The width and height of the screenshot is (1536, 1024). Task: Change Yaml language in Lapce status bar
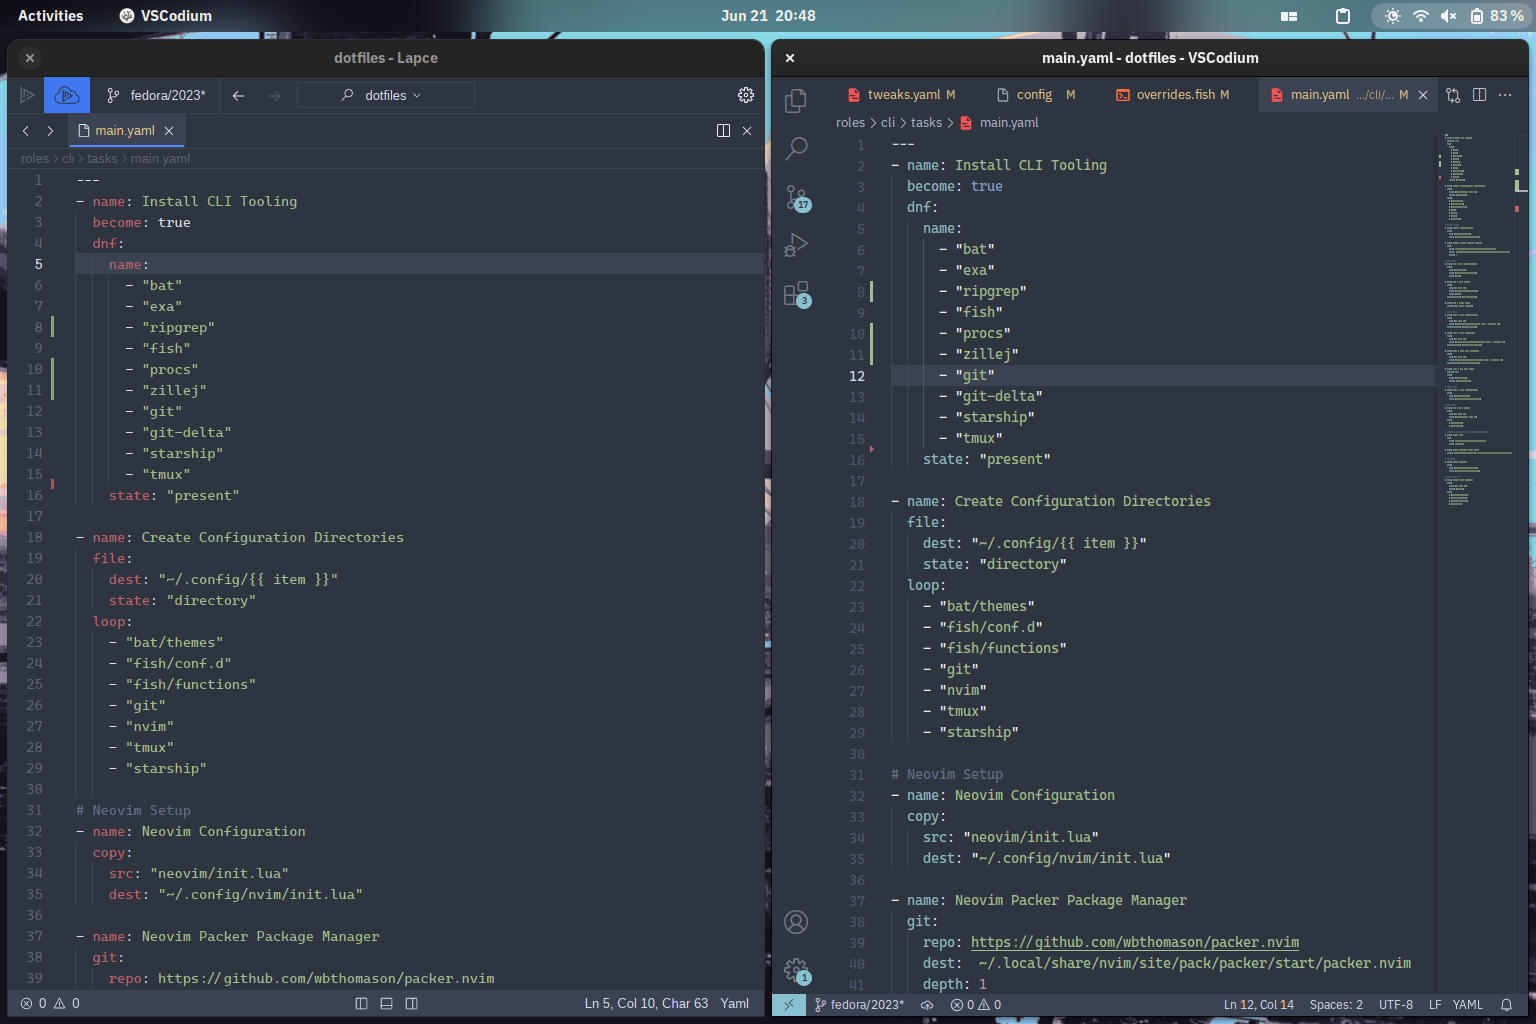735,1003
